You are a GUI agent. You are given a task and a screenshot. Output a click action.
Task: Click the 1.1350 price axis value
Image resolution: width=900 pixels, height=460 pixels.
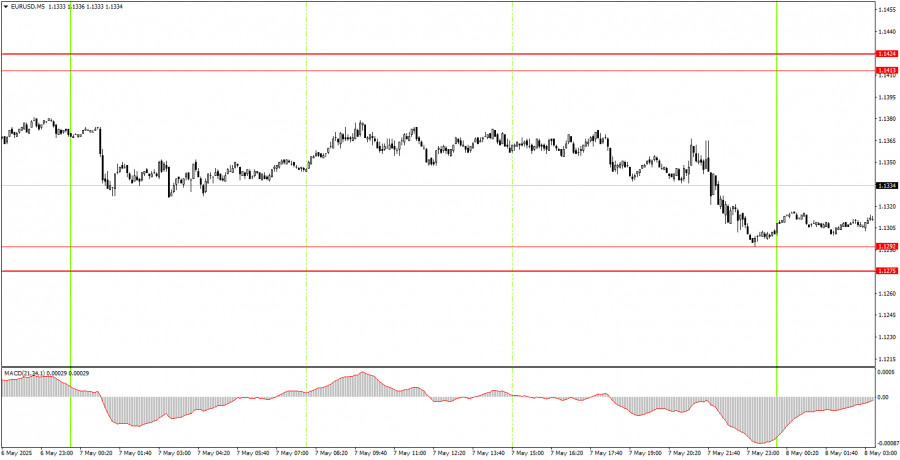888,163
